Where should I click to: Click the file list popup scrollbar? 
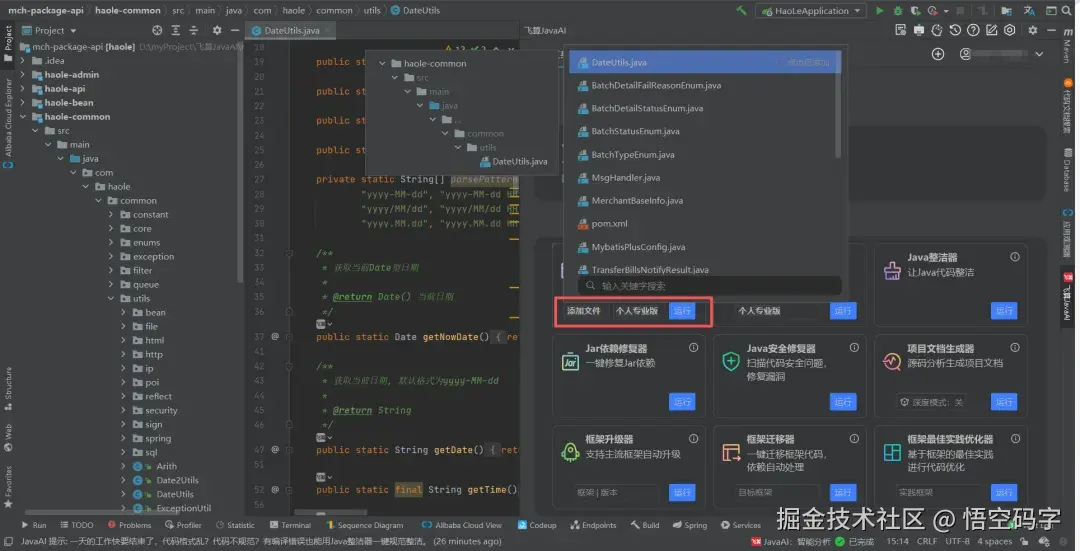tap(838, 105)
